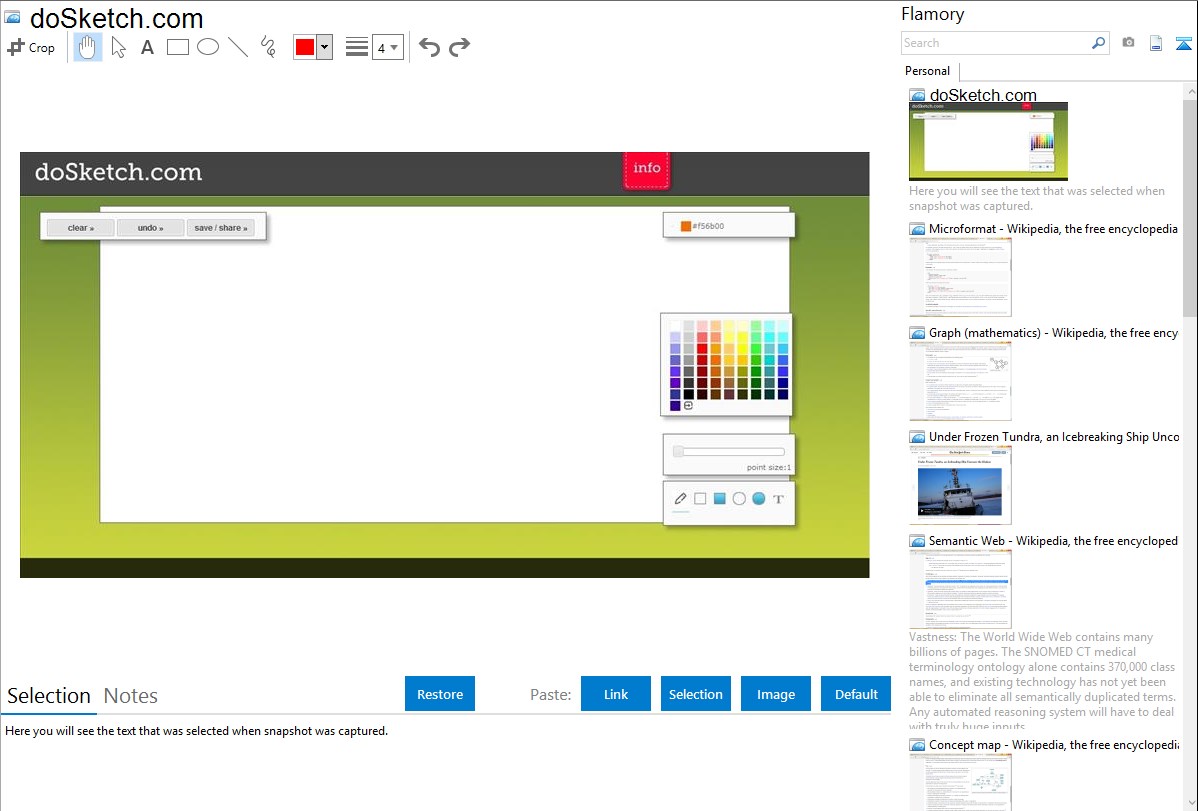Select the "doSketch.com" title in the snapshot list
The width and height of the screenshot is (1198, 811).
click(x=983, y=95)
